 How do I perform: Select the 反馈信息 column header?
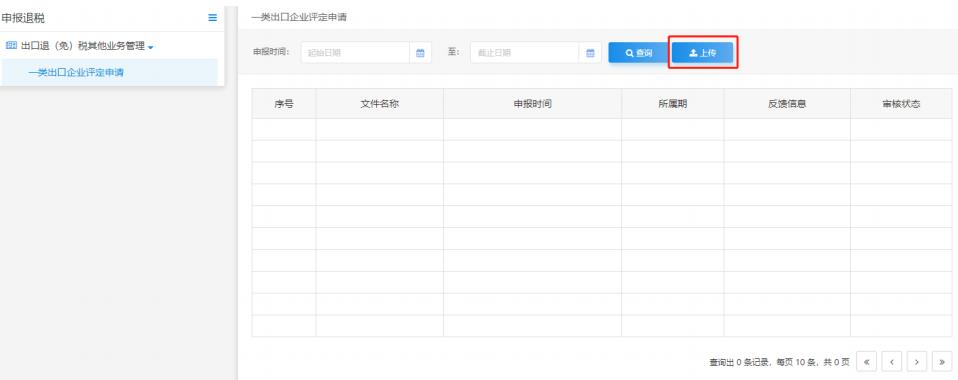[x=787, y=104]
